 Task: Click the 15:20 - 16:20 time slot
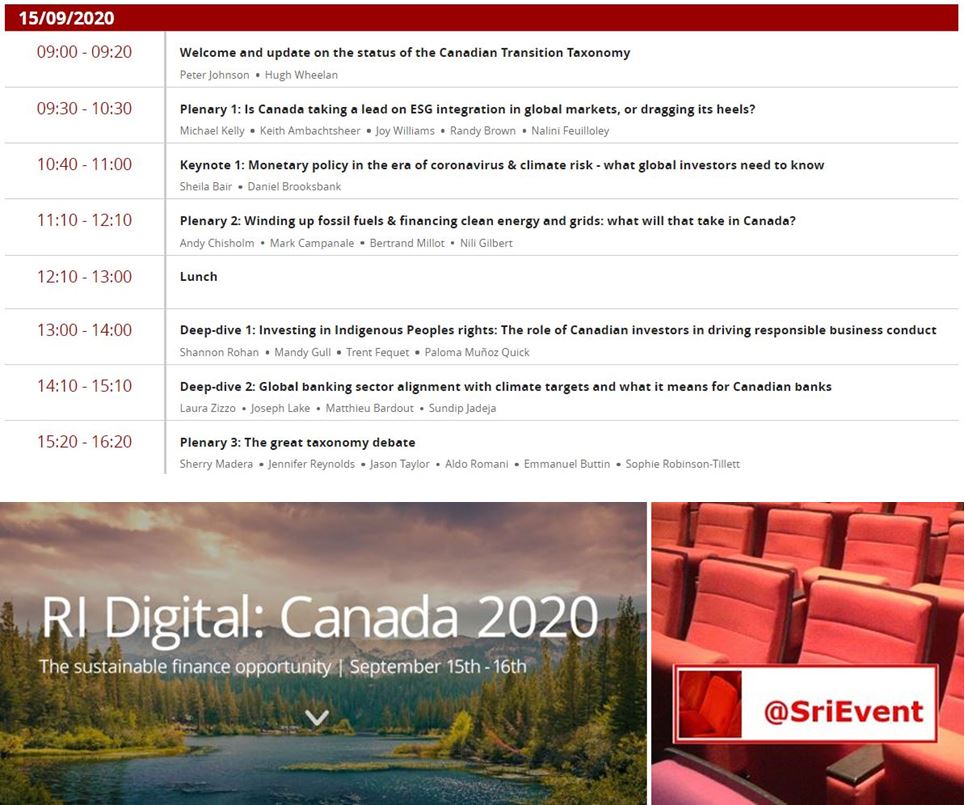tap(84, 442)
